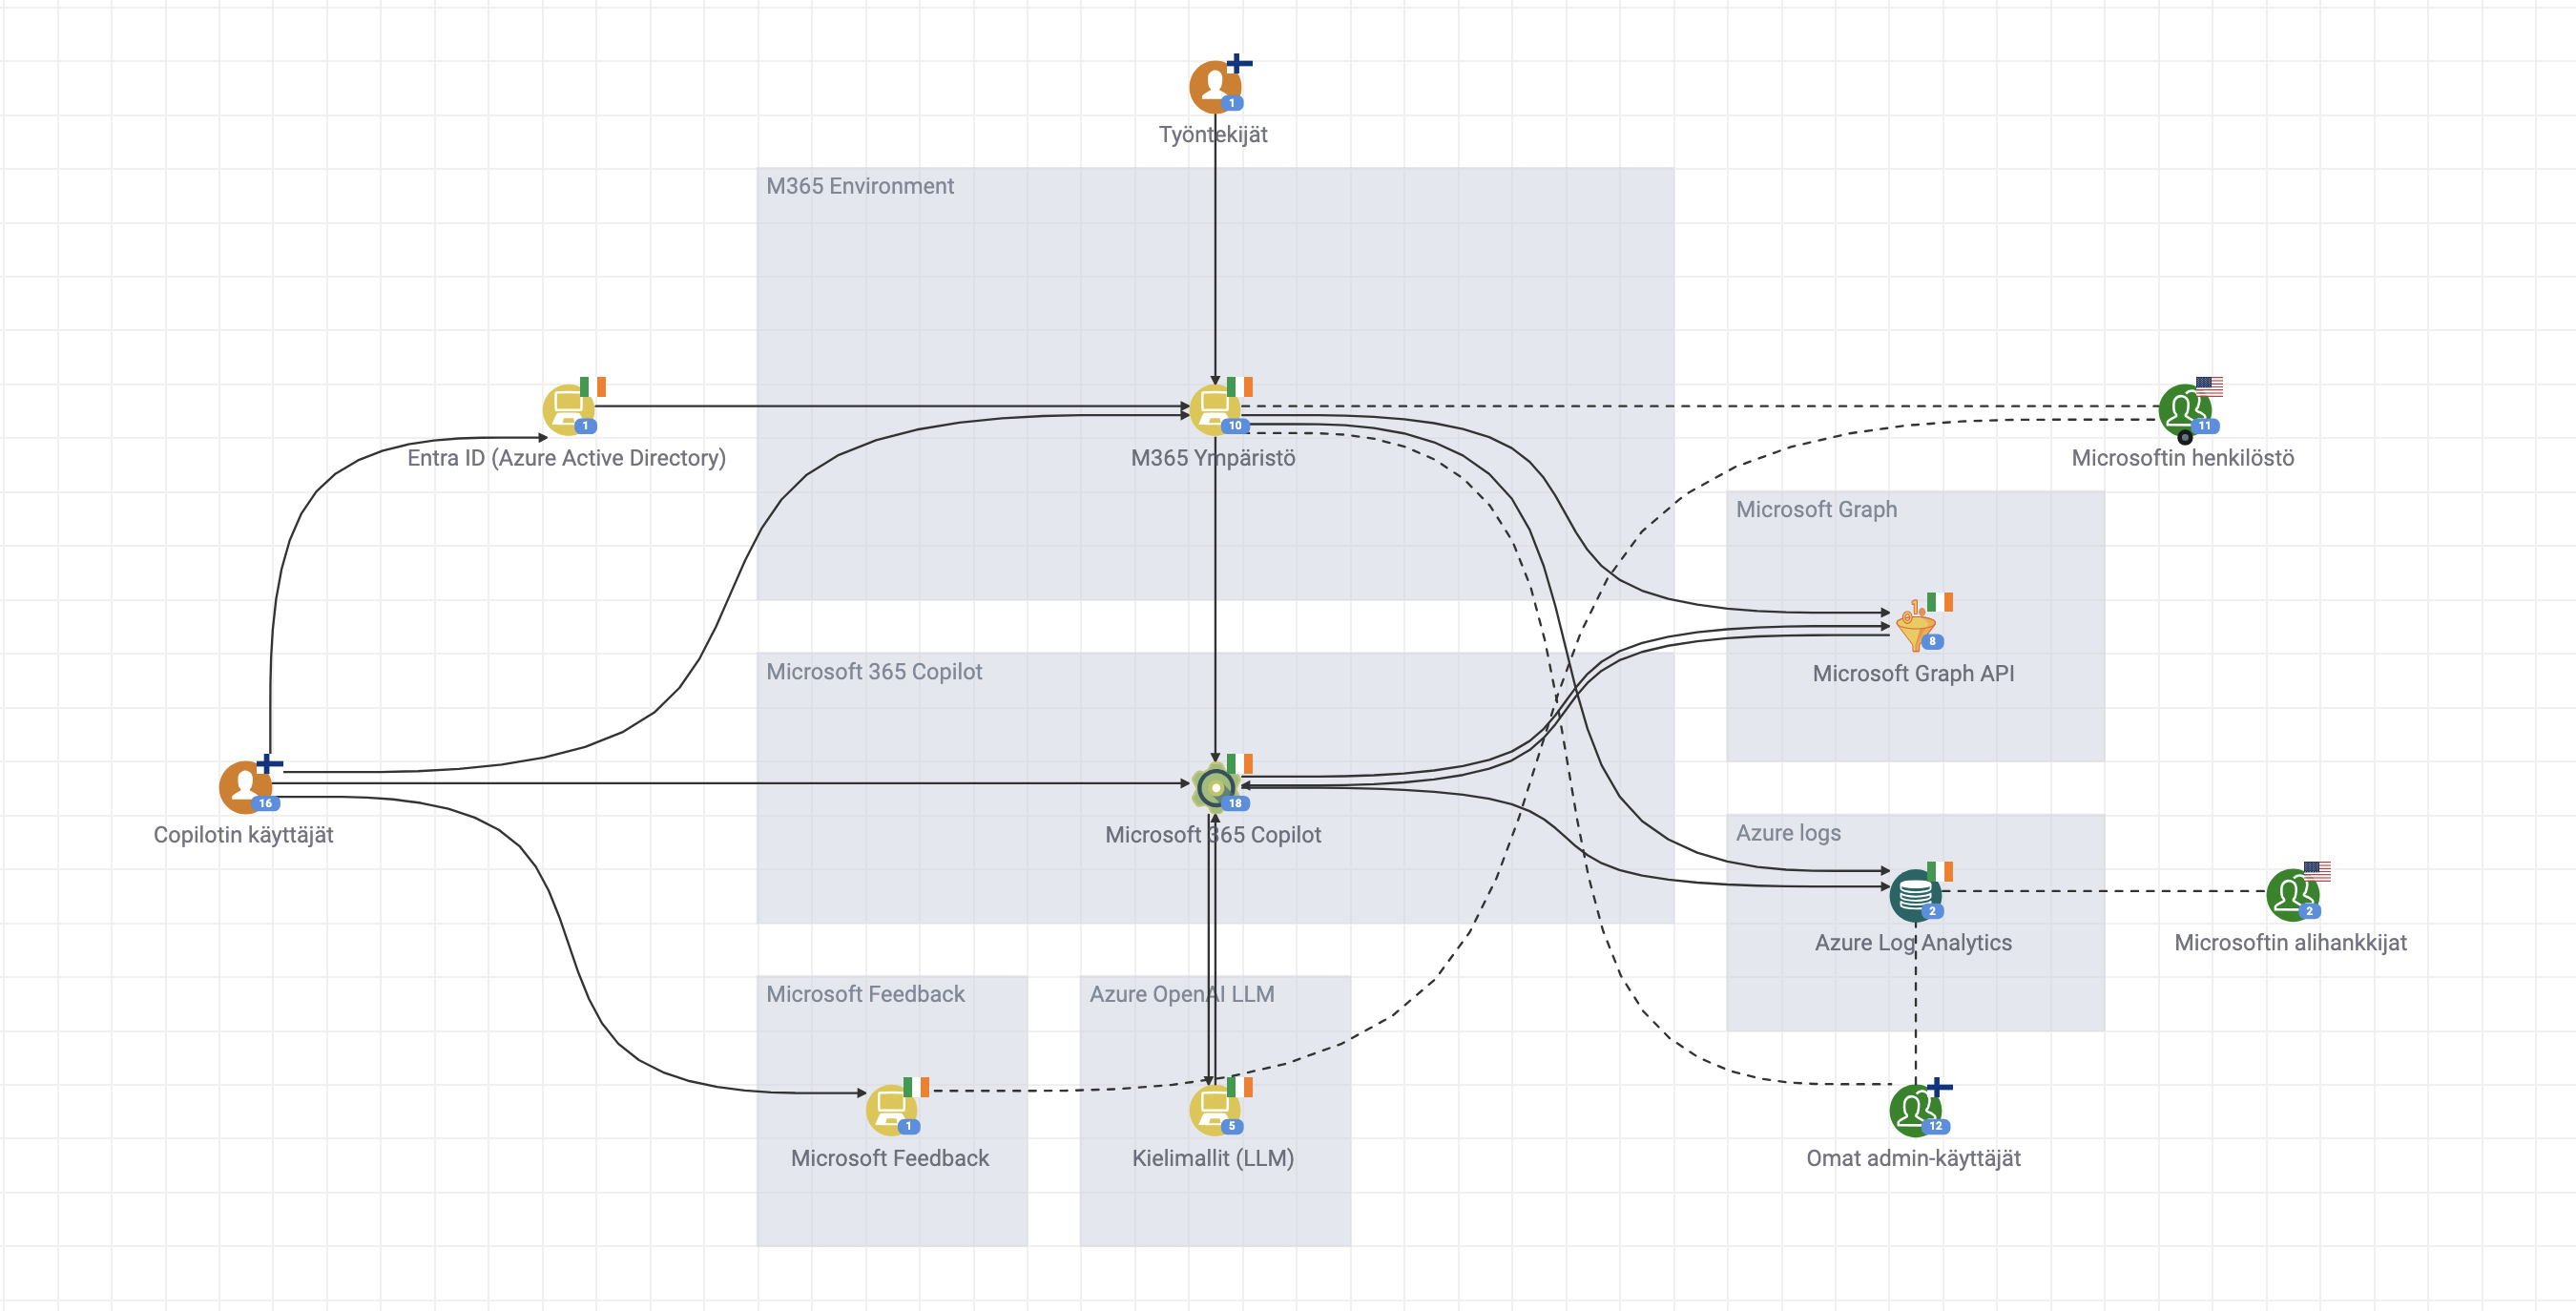The height and width of the screenshot is (1311, 2576).
Task: Select the Omat admin-käyttäjät group icon
Action: pyautogui.click(x=1914, y=1109)
